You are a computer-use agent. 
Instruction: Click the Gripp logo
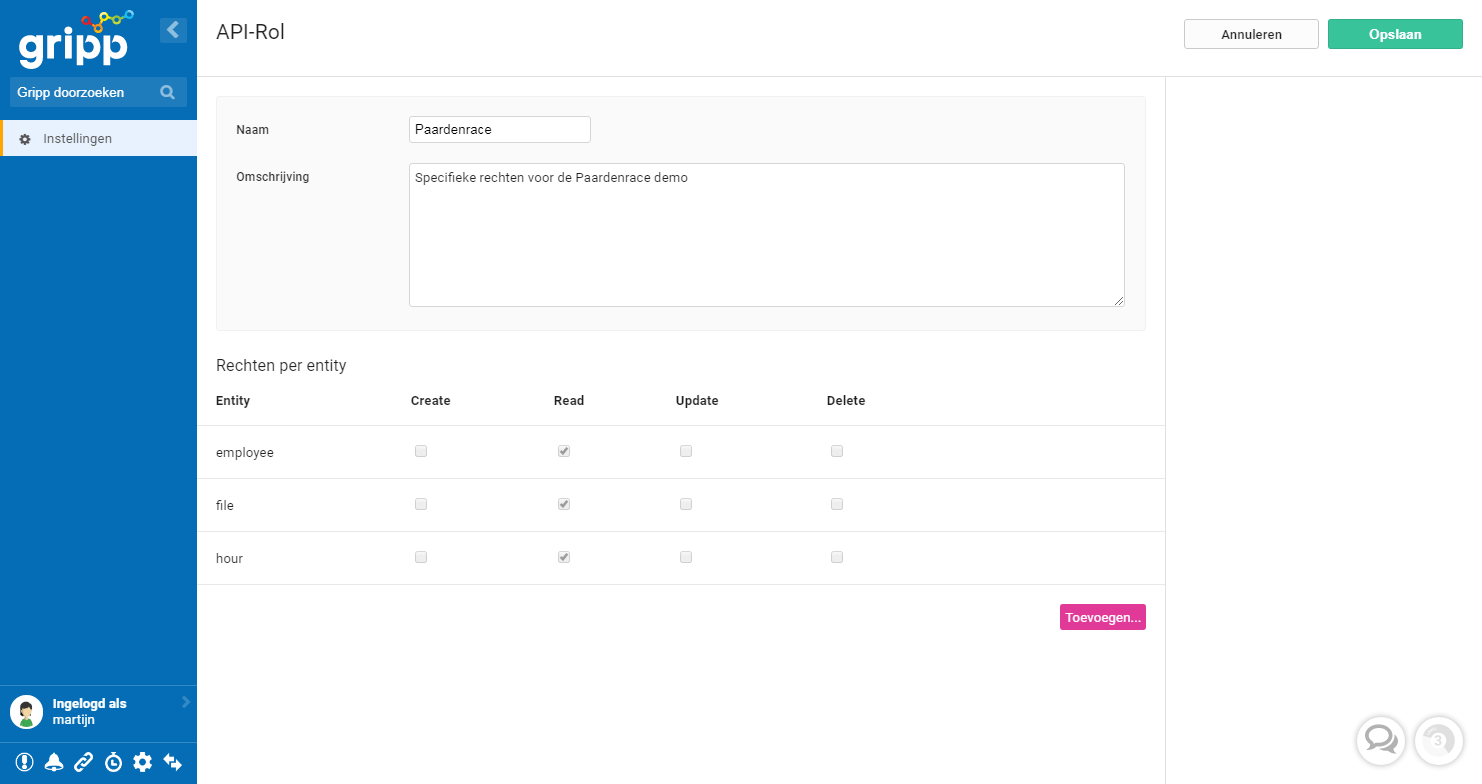click(x=76, y=38)
